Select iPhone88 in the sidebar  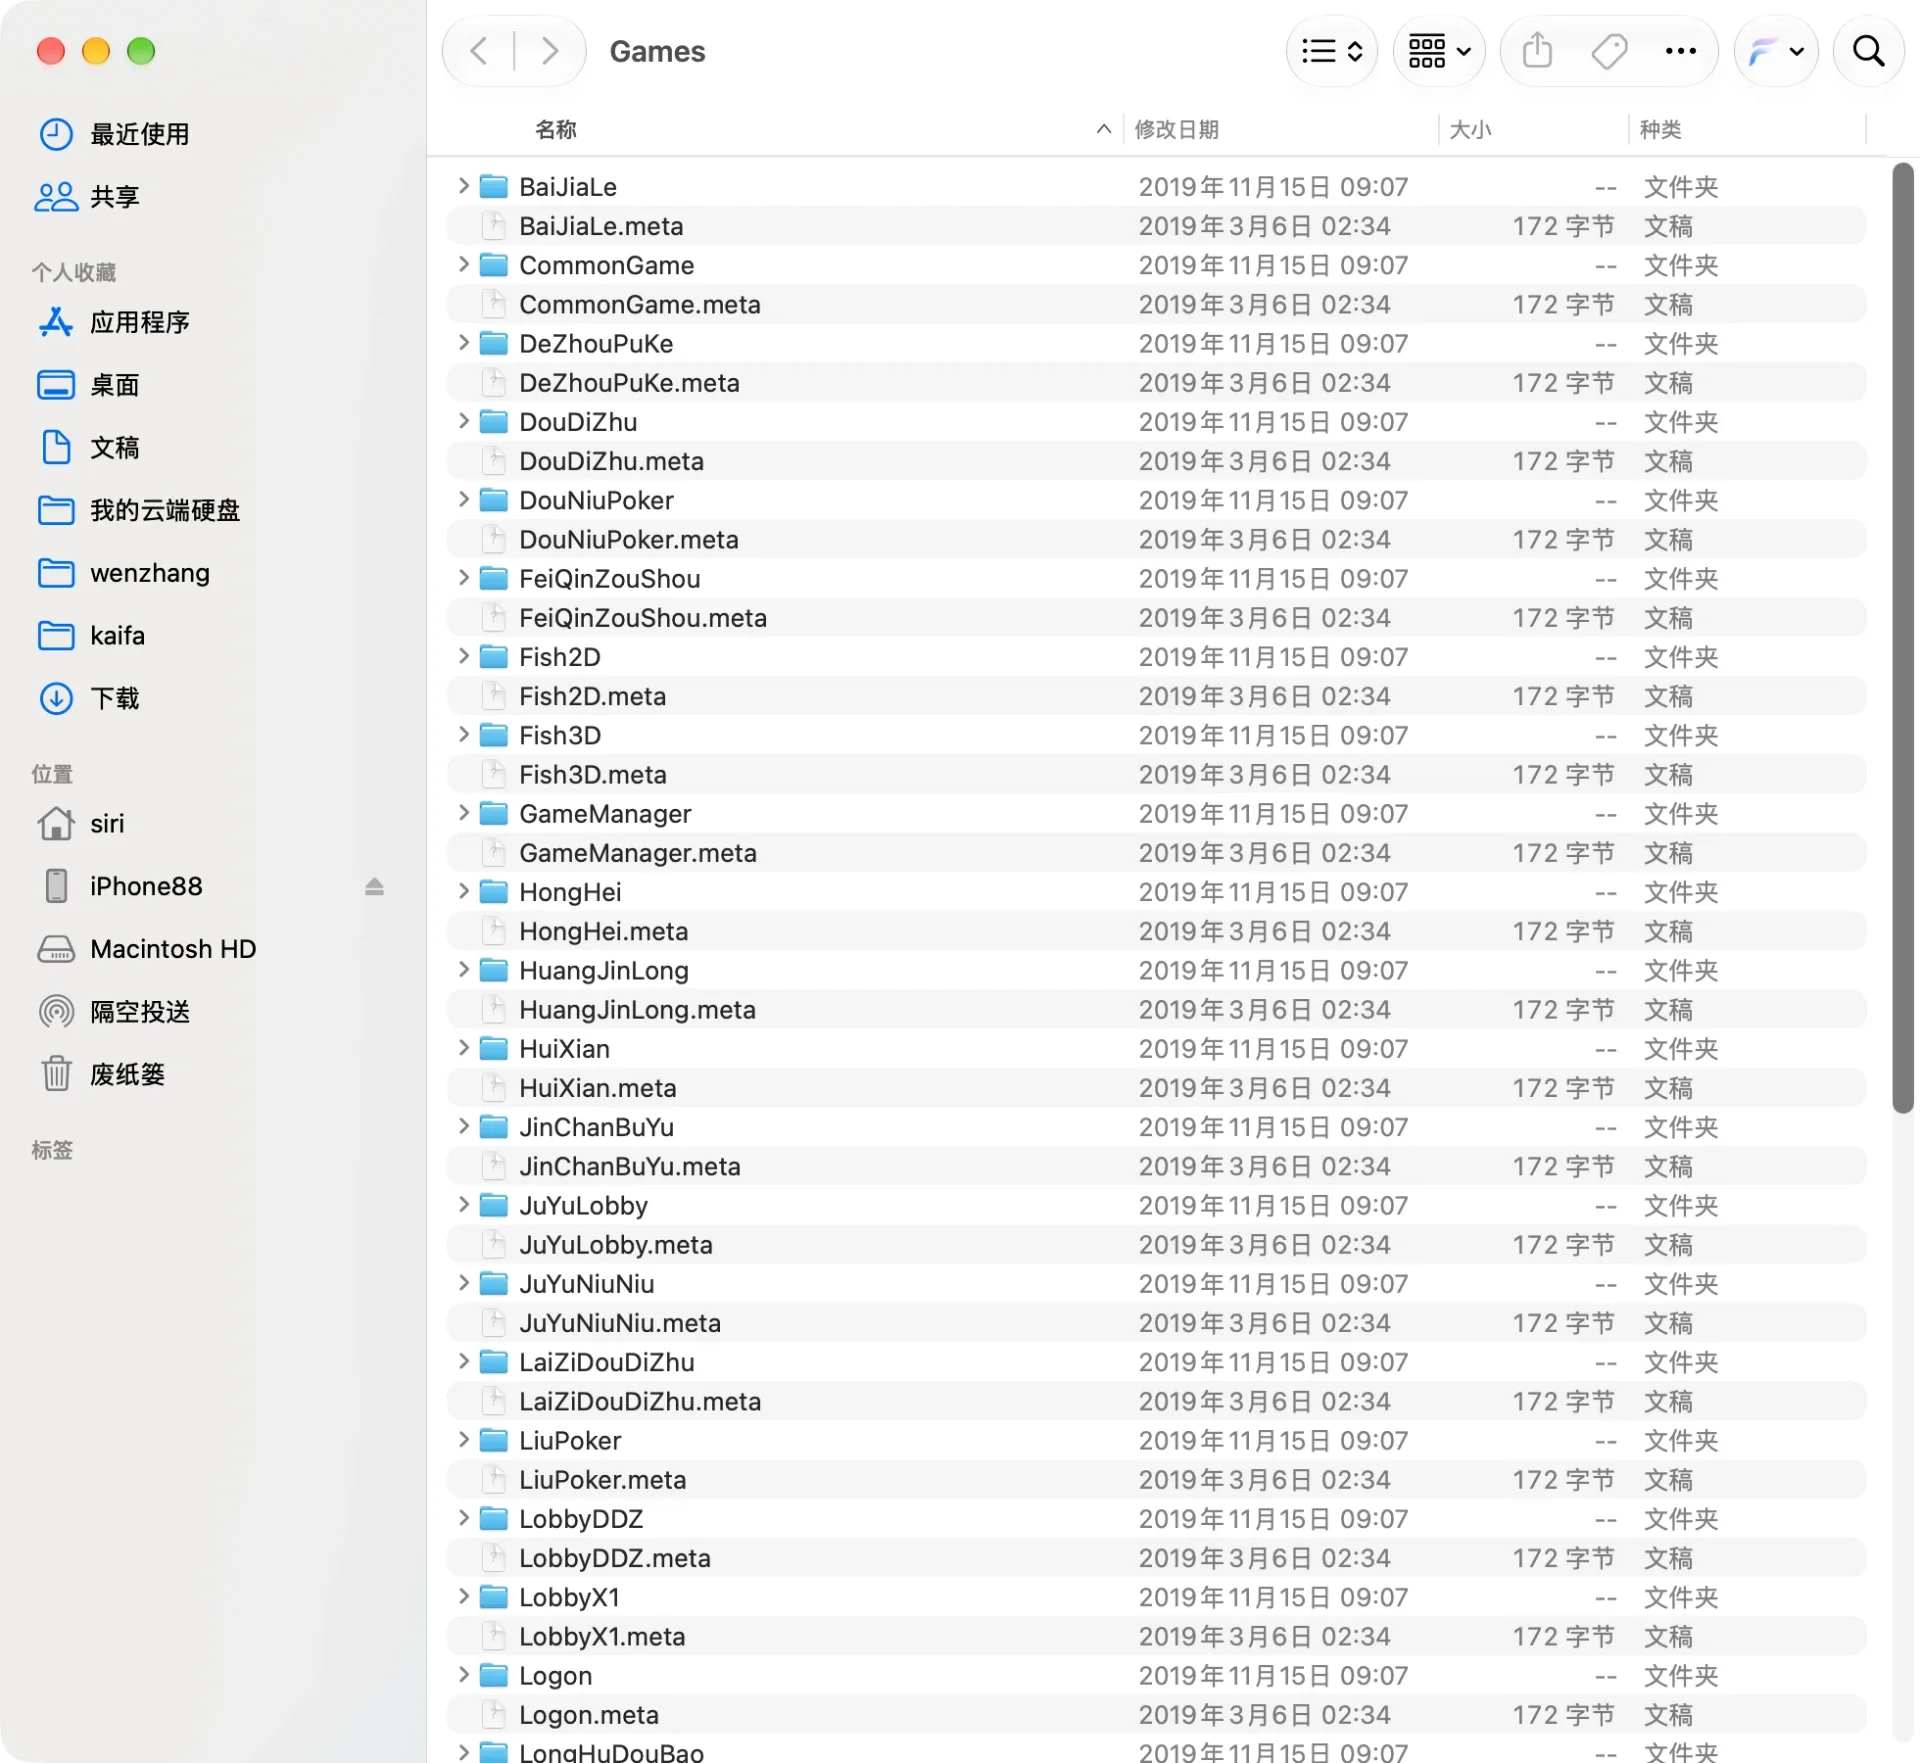(x=146, y=887)
